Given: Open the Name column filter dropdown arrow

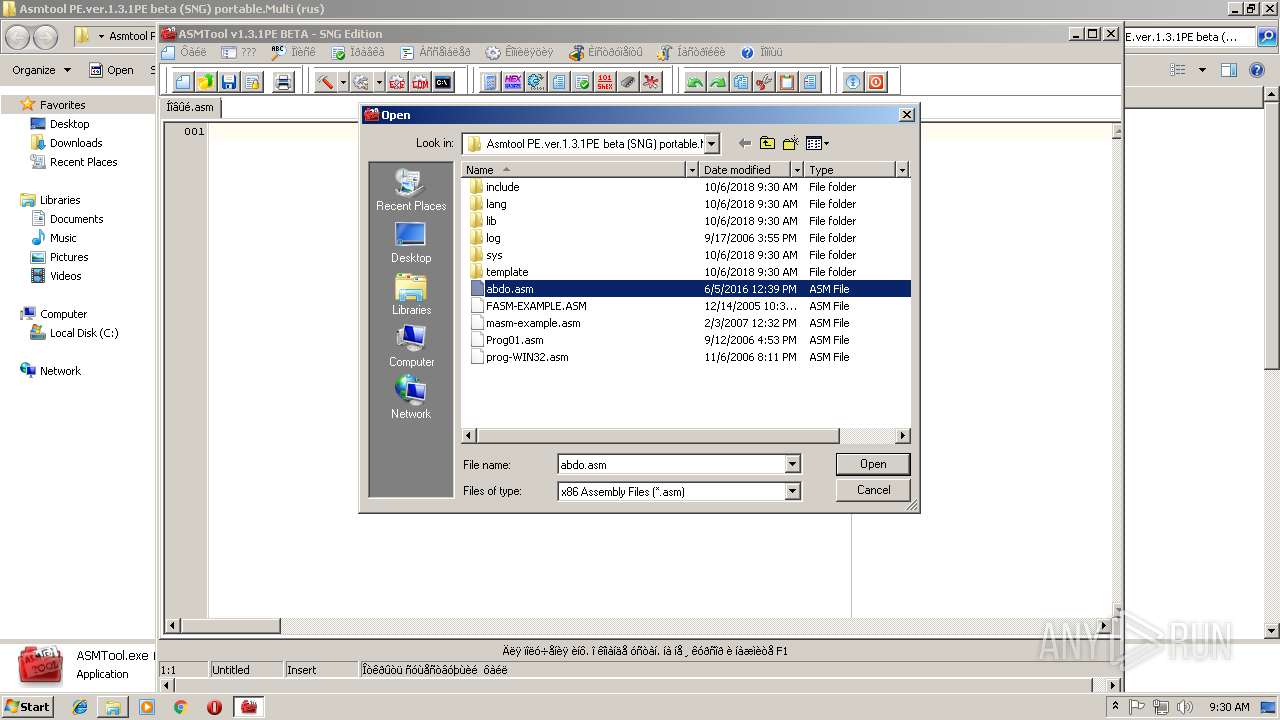Looking at the screenshot, I should coord(691,170).
